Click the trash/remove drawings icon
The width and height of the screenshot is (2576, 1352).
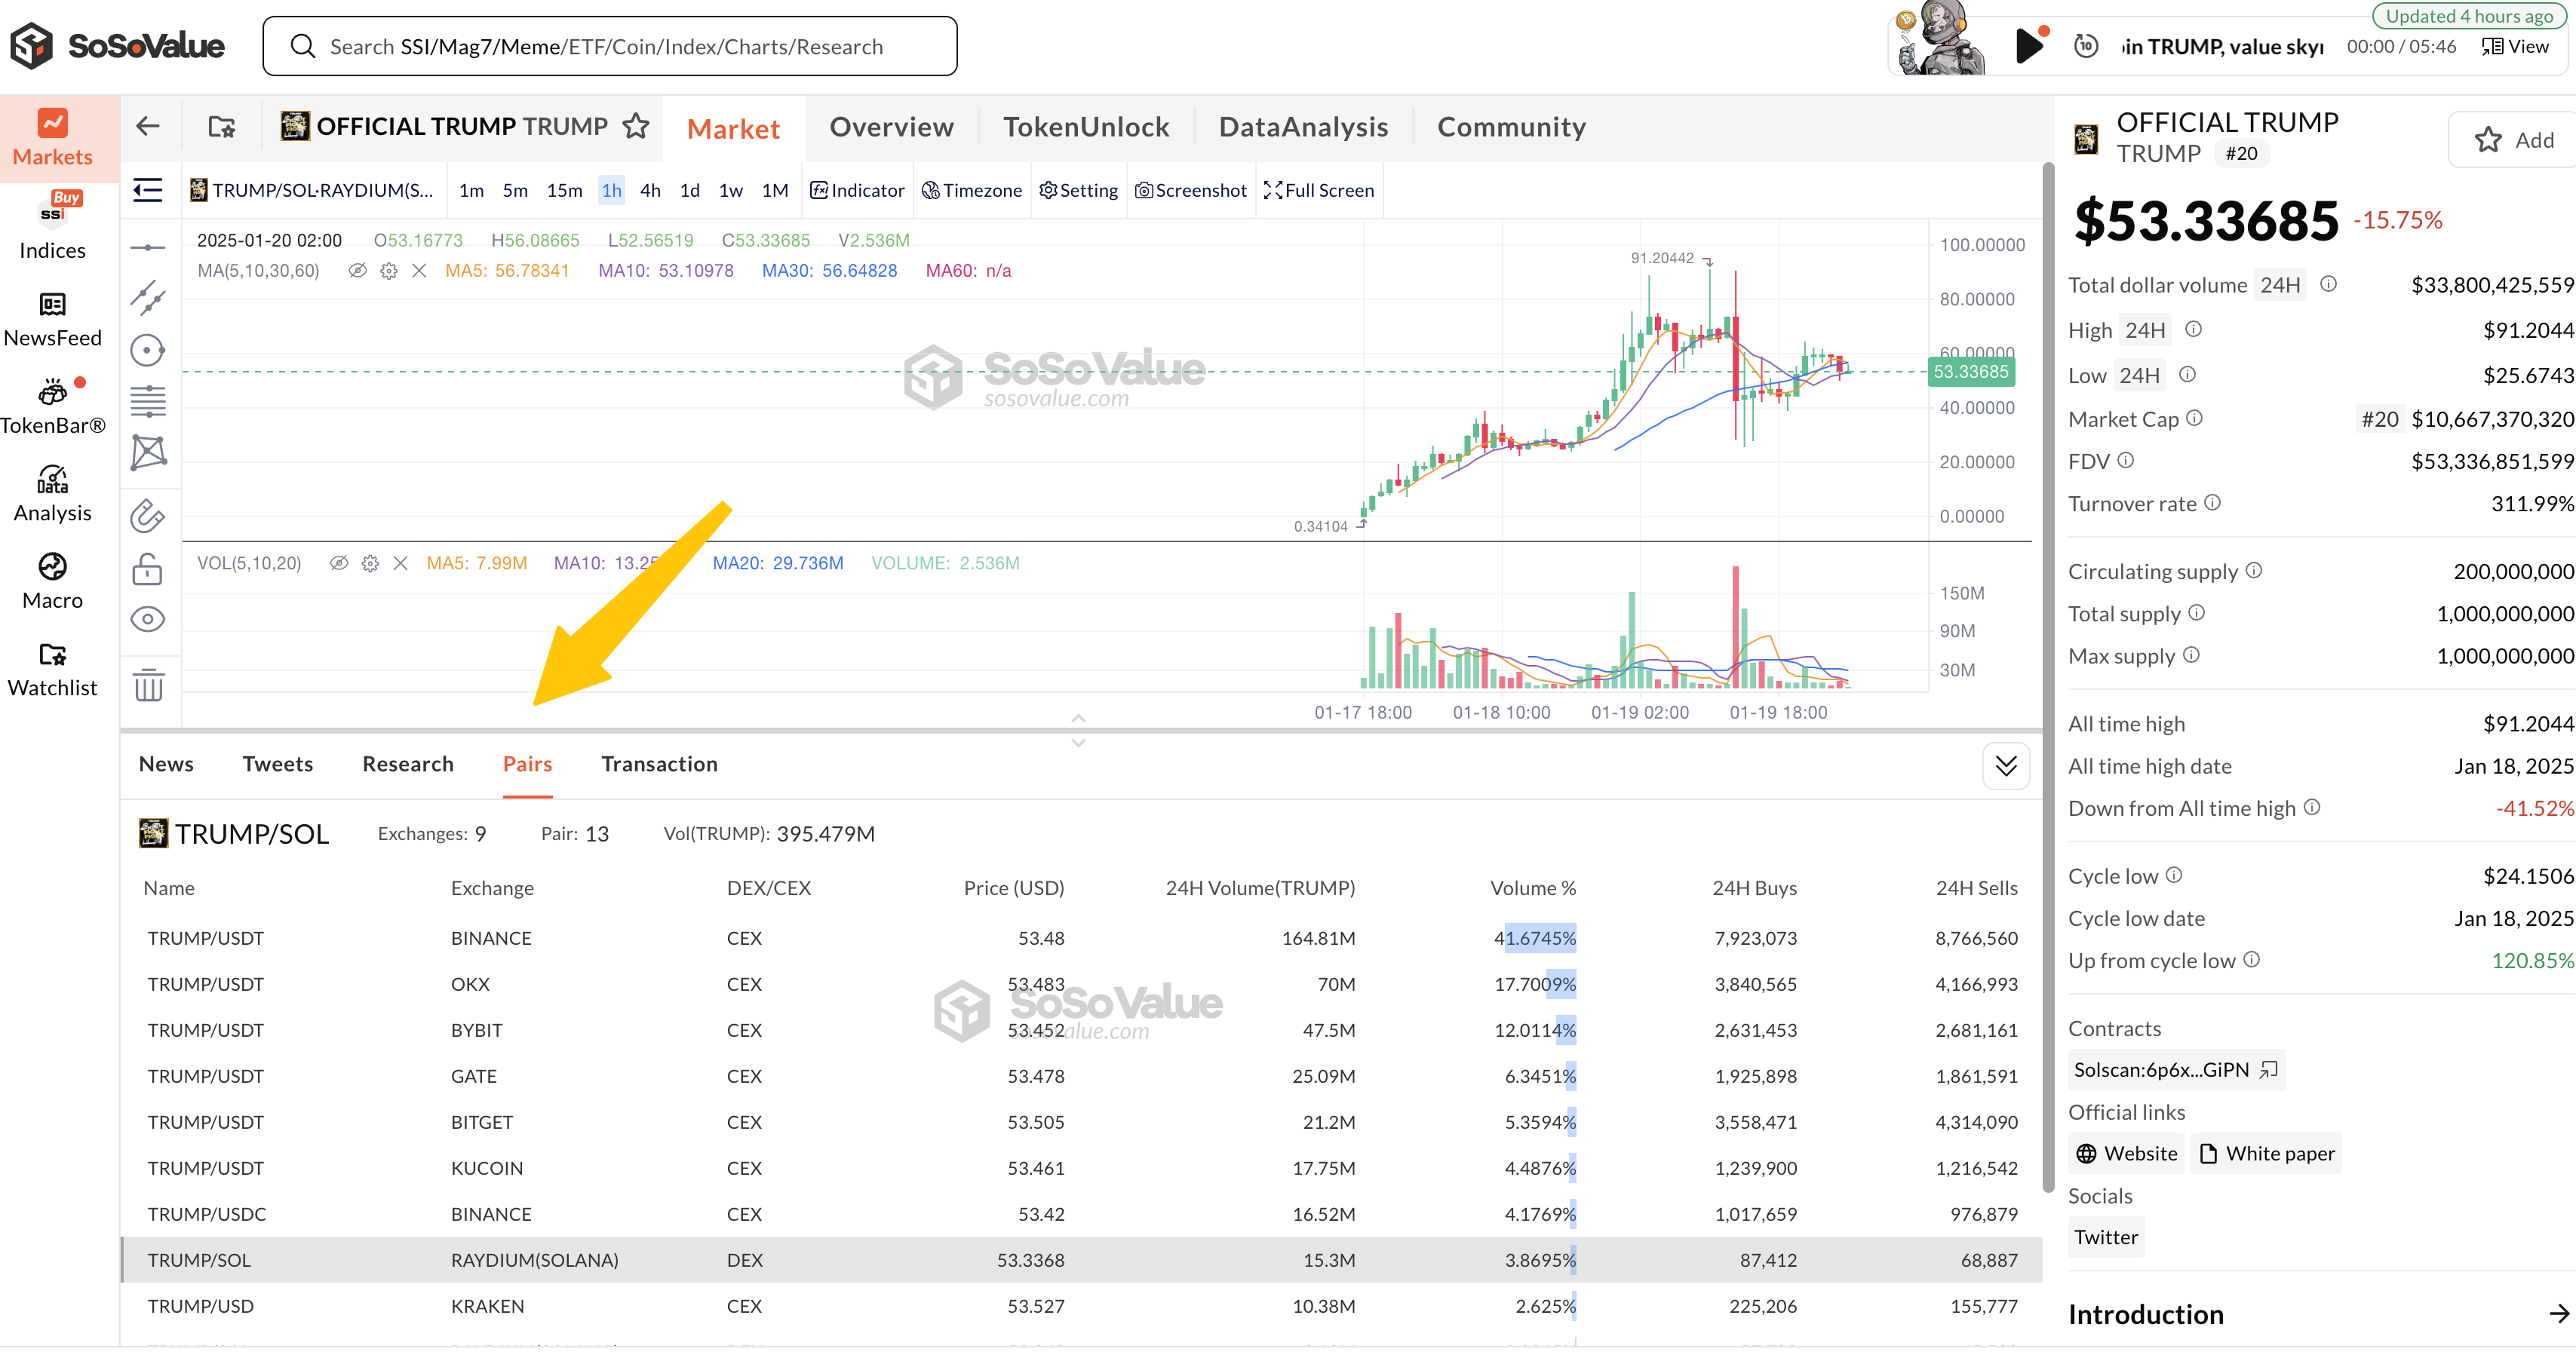[148, 686]
